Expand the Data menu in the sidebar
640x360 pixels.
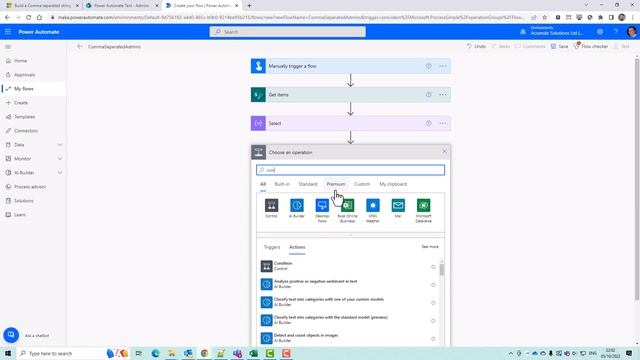[x=60, y=145]
